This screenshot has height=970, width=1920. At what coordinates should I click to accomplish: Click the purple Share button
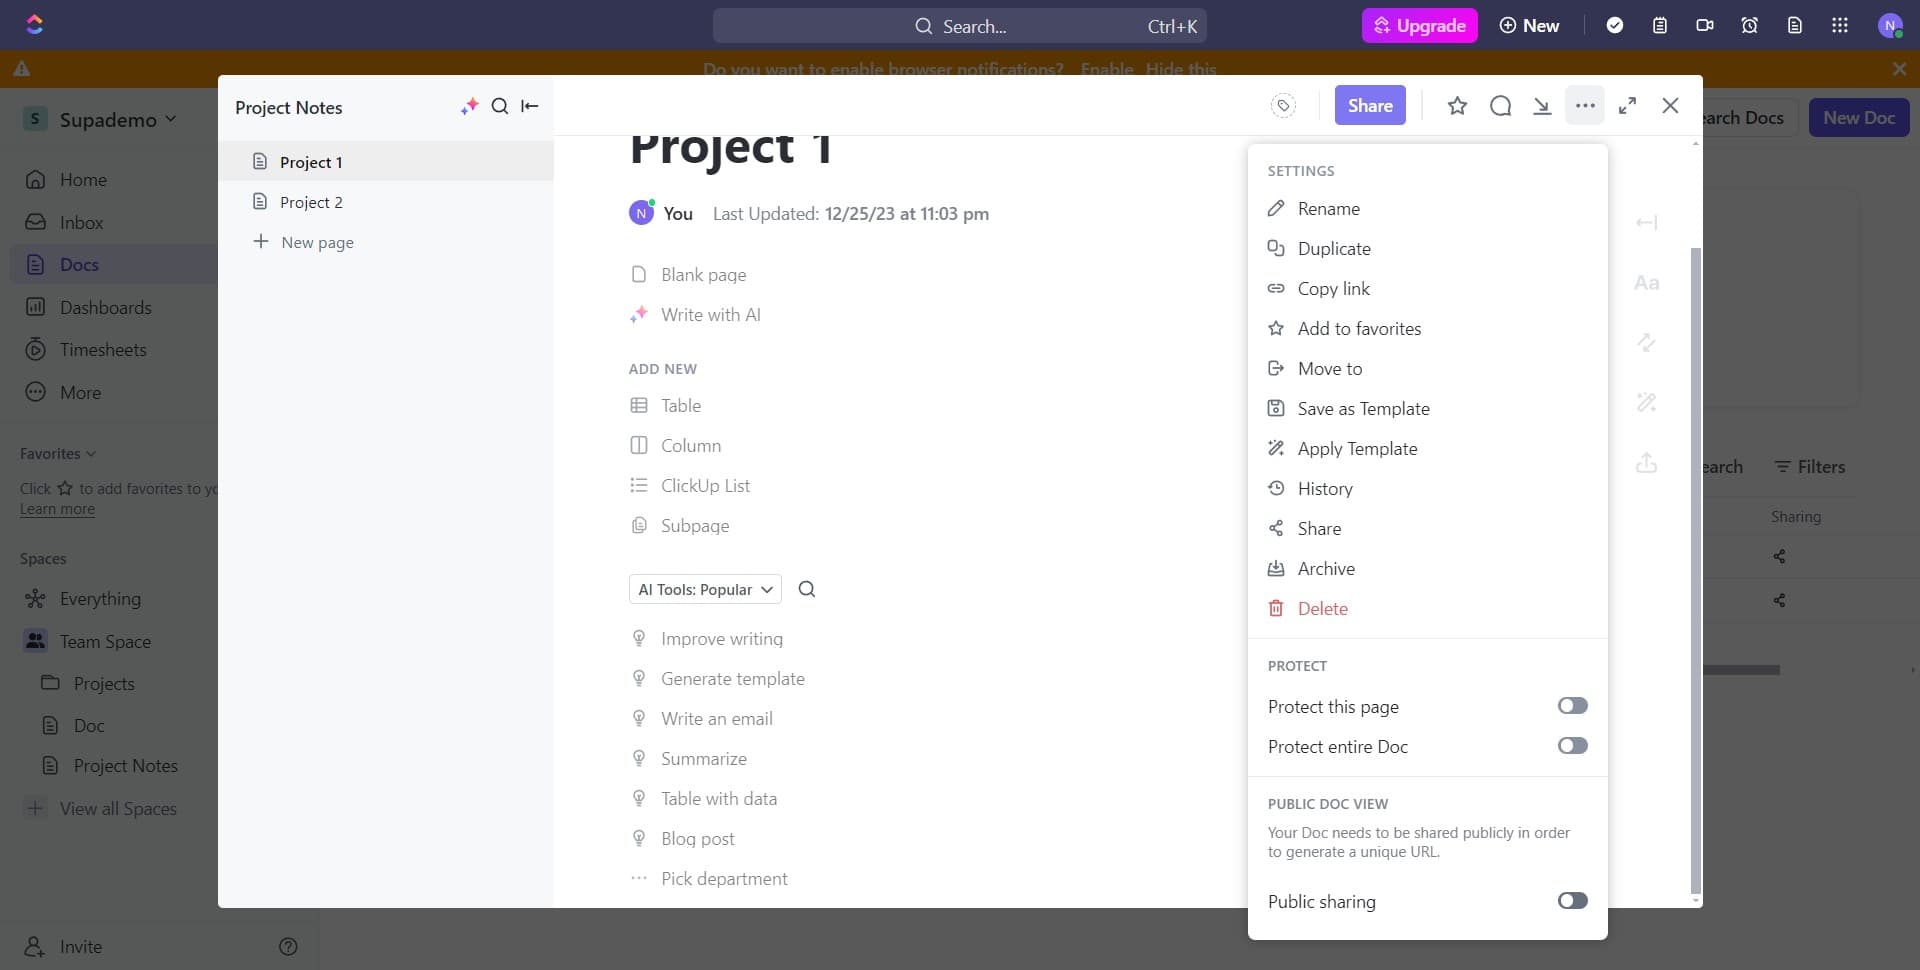pos(1369,106)
